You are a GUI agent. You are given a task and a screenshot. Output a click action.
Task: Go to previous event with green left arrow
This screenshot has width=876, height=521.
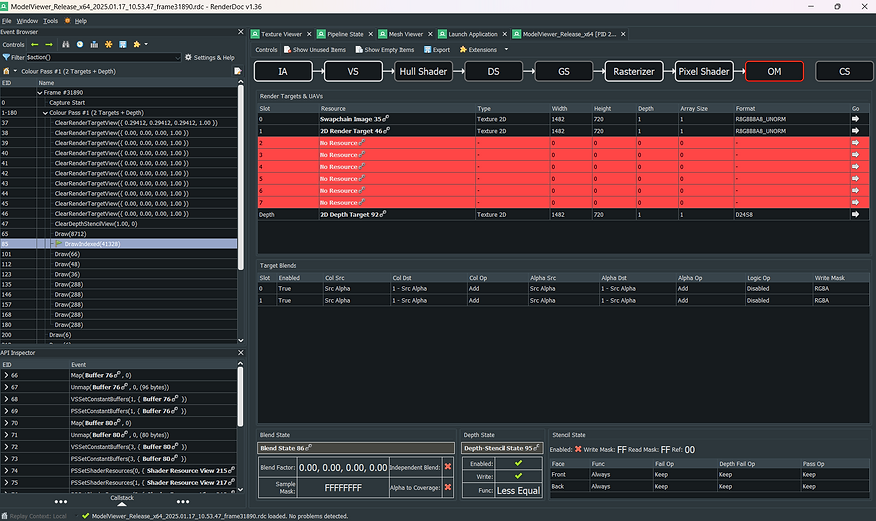point(35,44)
